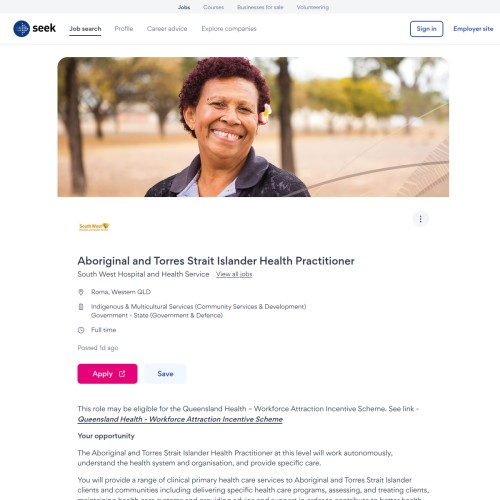Click the external link icon on Apply

[122, 374]
